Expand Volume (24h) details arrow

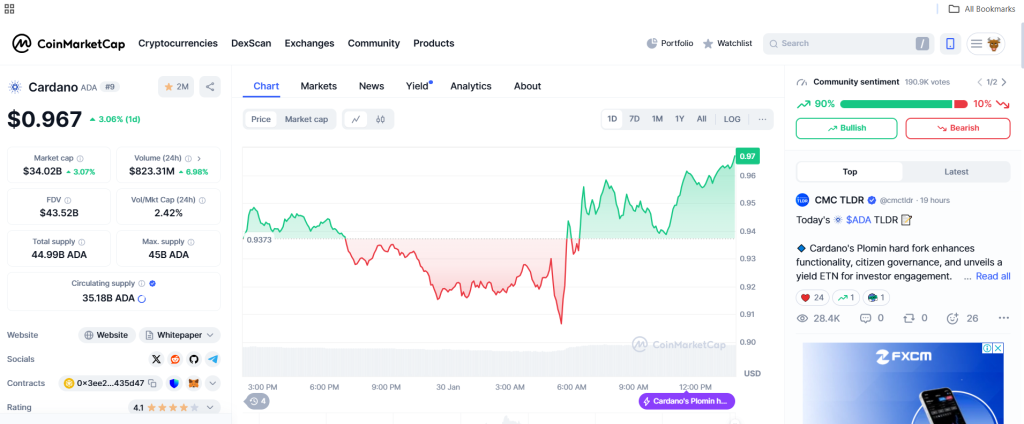coord(199,158)
